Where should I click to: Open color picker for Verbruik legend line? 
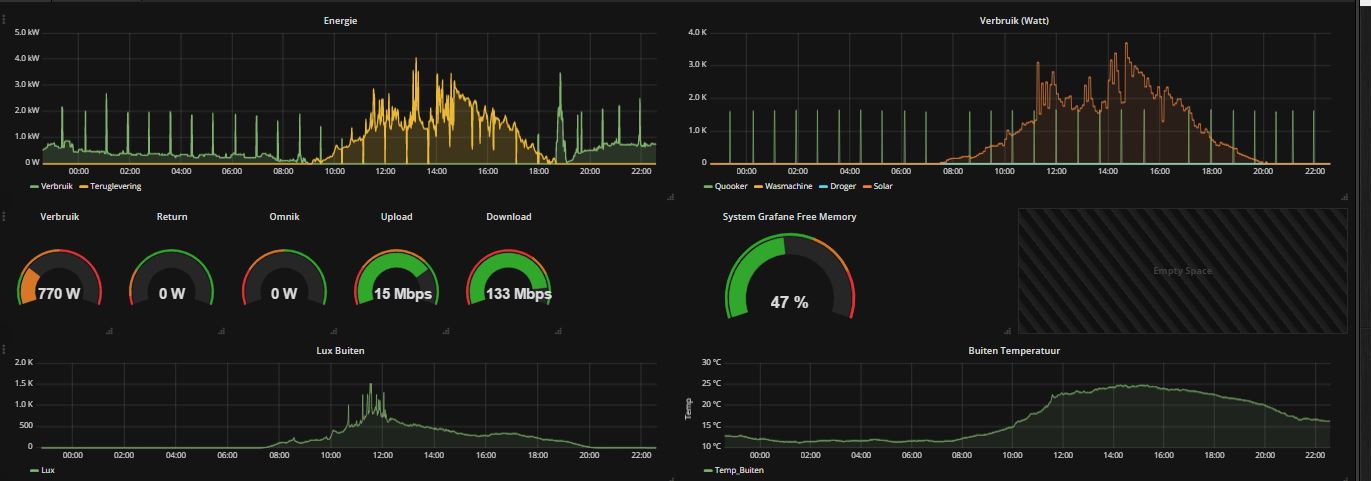pyautogui.click(x=34, y=186)
